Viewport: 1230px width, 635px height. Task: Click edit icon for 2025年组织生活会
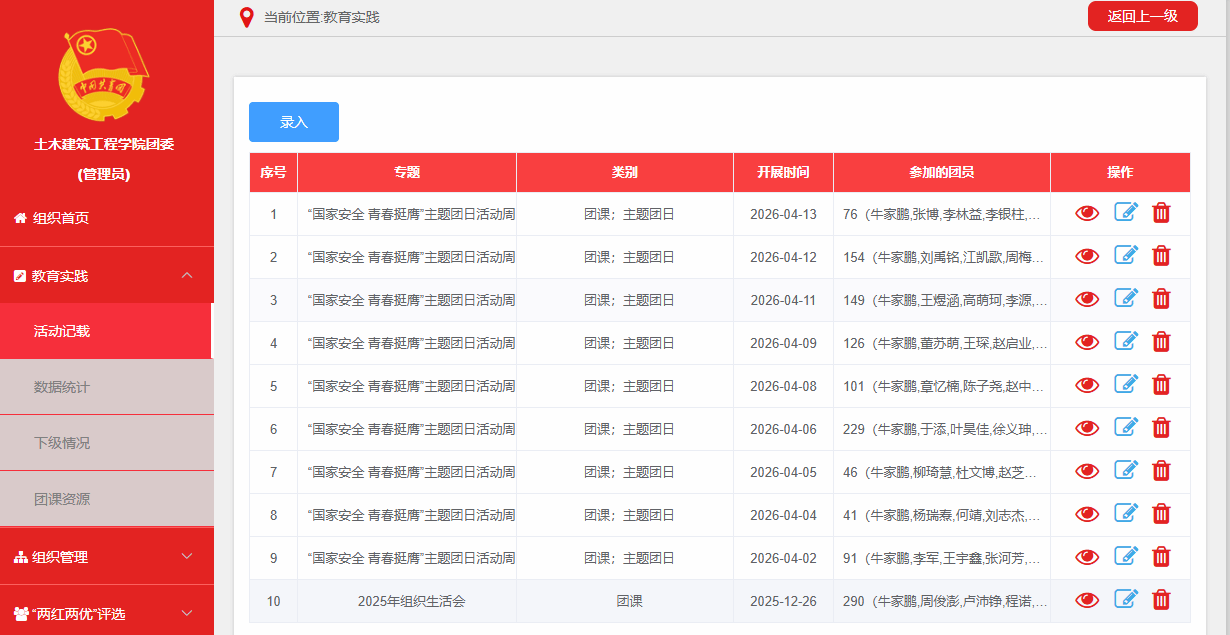(x=1126, y=600)
